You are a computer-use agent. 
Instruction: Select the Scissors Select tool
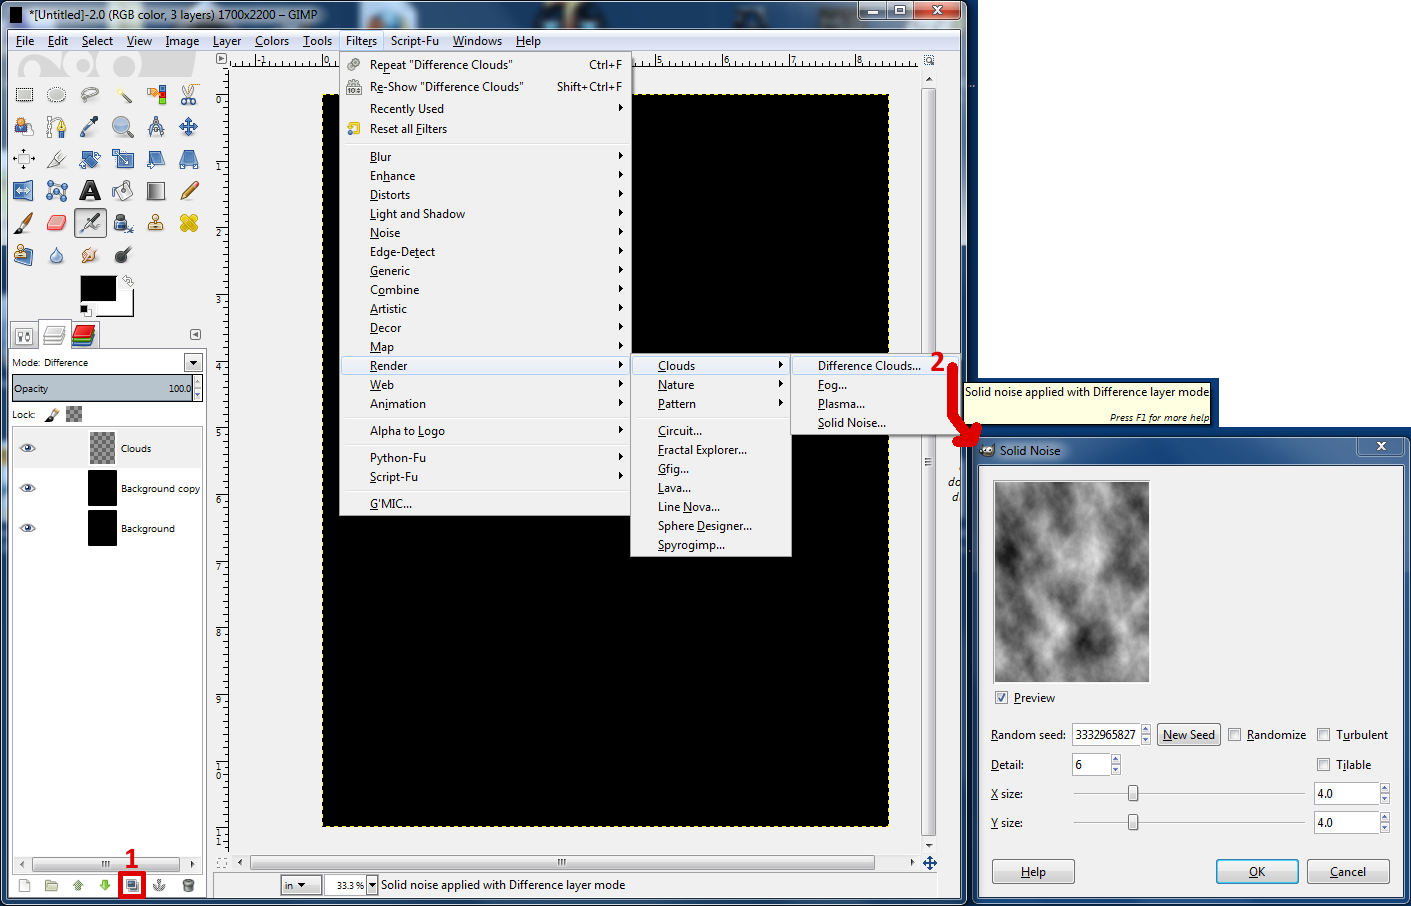click(189, 95)
